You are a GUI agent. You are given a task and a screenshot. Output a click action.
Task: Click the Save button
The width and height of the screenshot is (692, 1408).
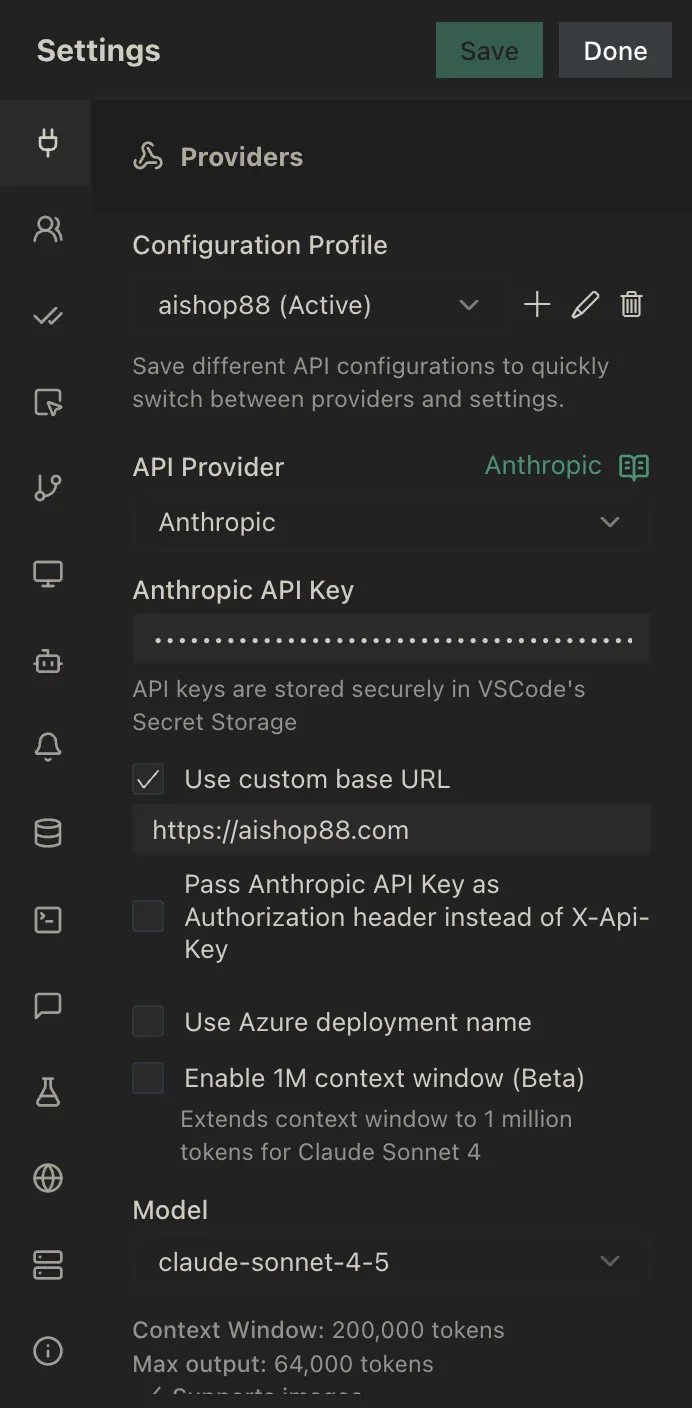pos(489,50)
